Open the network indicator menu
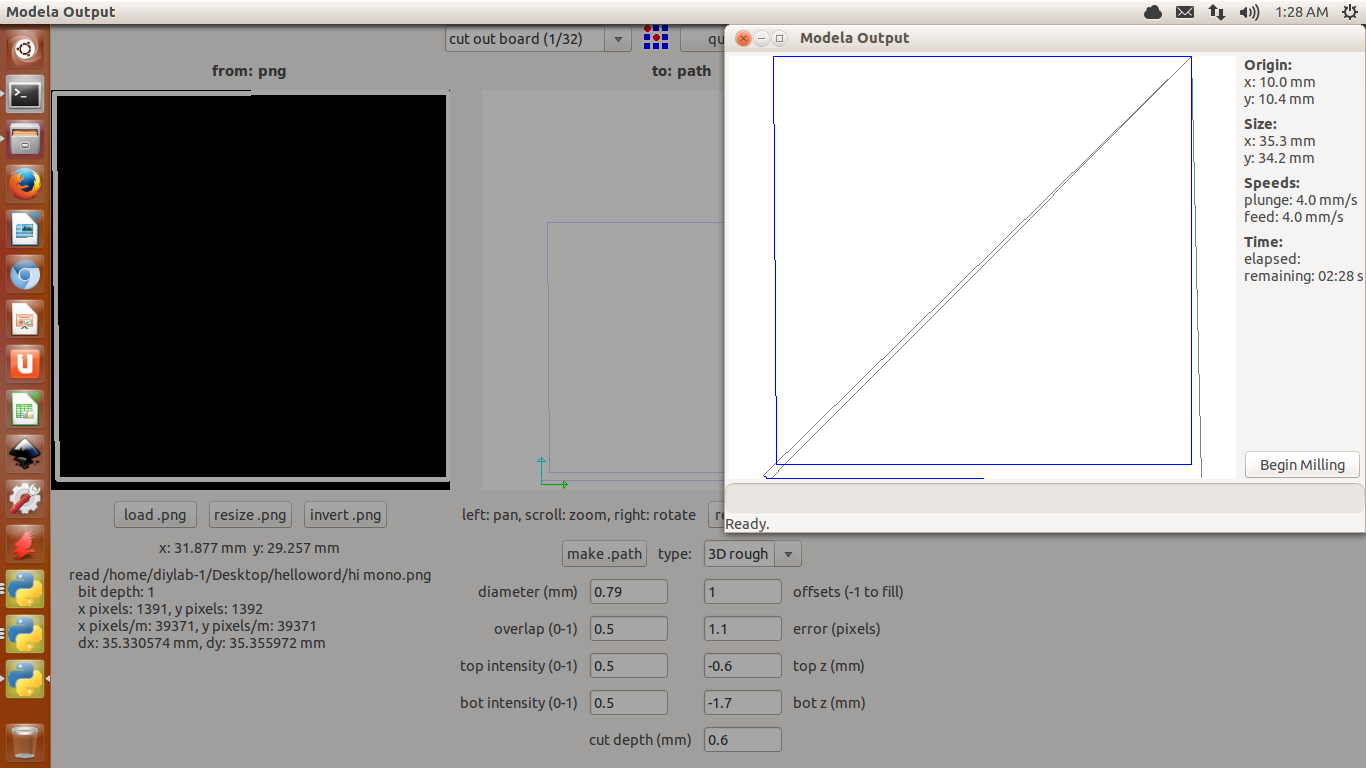1366x768 pixels. (x=1216, y=12)
